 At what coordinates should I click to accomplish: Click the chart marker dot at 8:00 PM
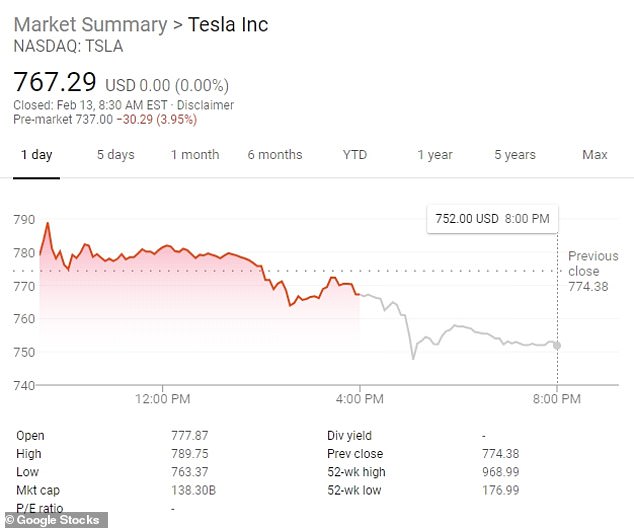557,346
